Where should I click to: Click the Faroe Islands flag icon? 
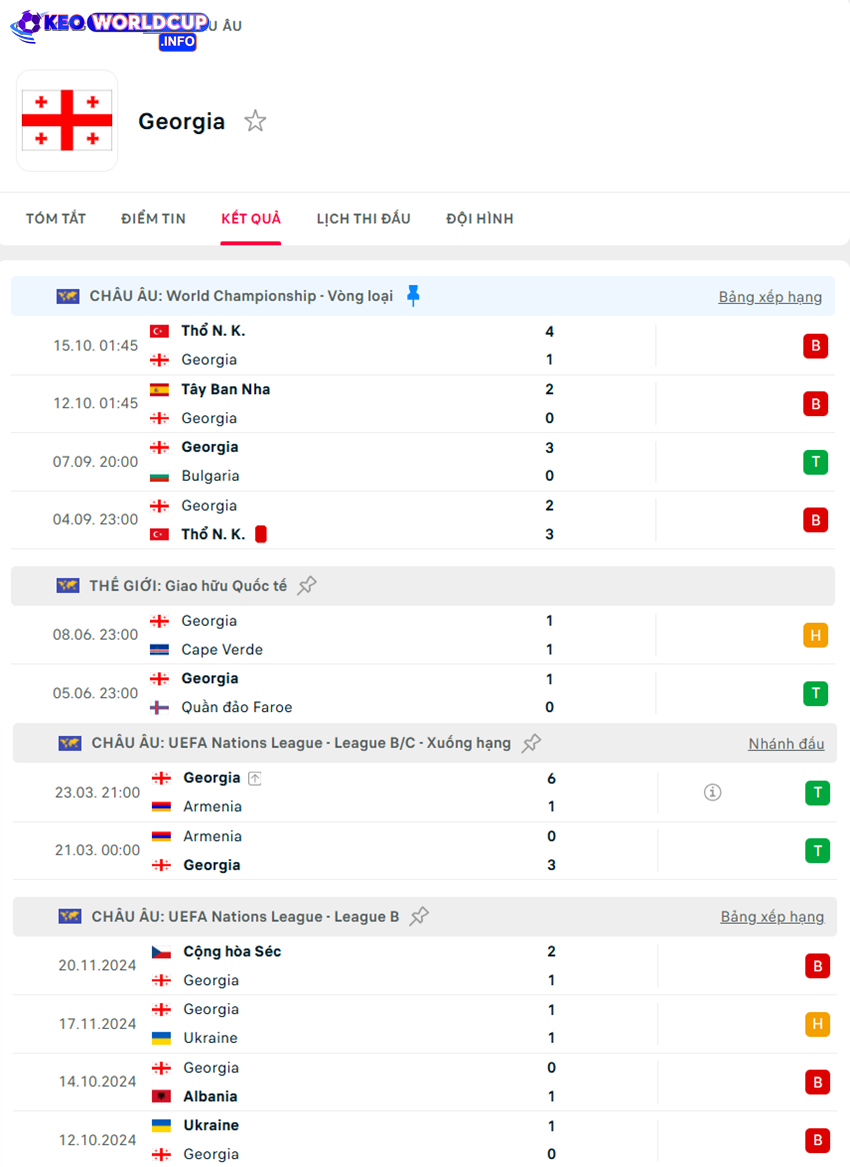pos(159,708)
